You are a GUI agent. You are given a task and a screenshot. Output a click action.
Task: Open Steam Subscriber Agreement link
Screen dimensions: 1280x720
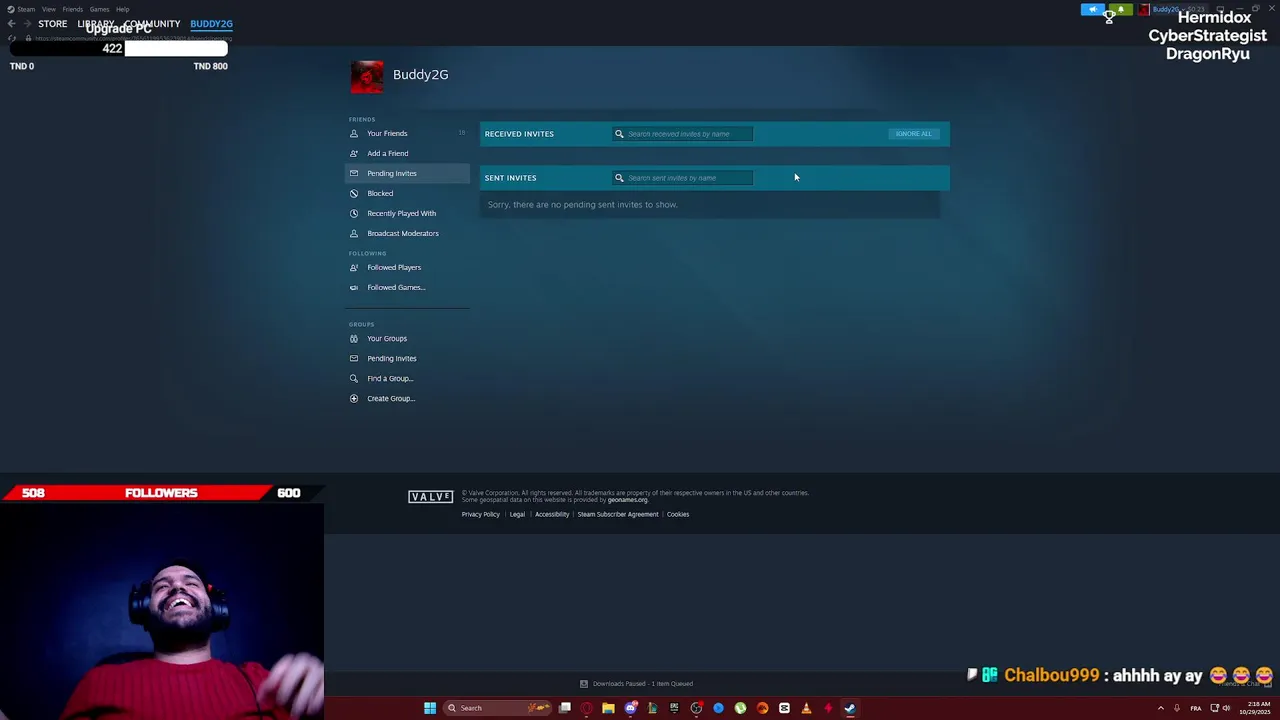tap(618, 514)
